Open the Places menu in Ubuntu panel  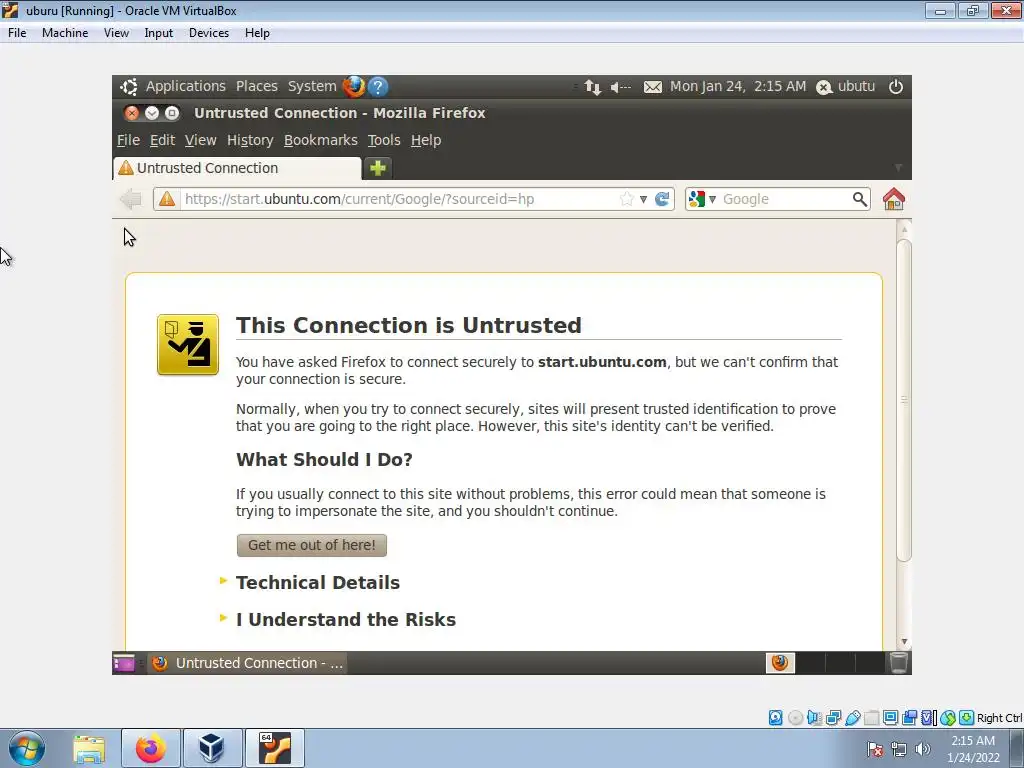pos(257,86)
